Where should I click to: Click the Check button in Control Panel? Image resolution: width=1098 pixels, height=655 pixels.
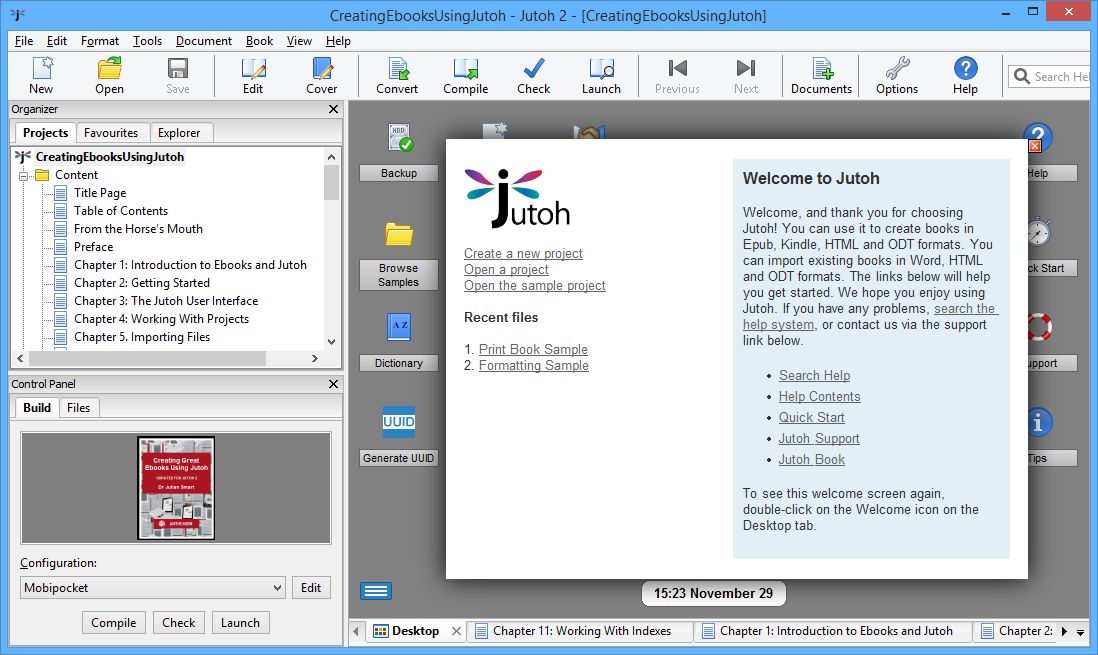[x=179, y=623]
